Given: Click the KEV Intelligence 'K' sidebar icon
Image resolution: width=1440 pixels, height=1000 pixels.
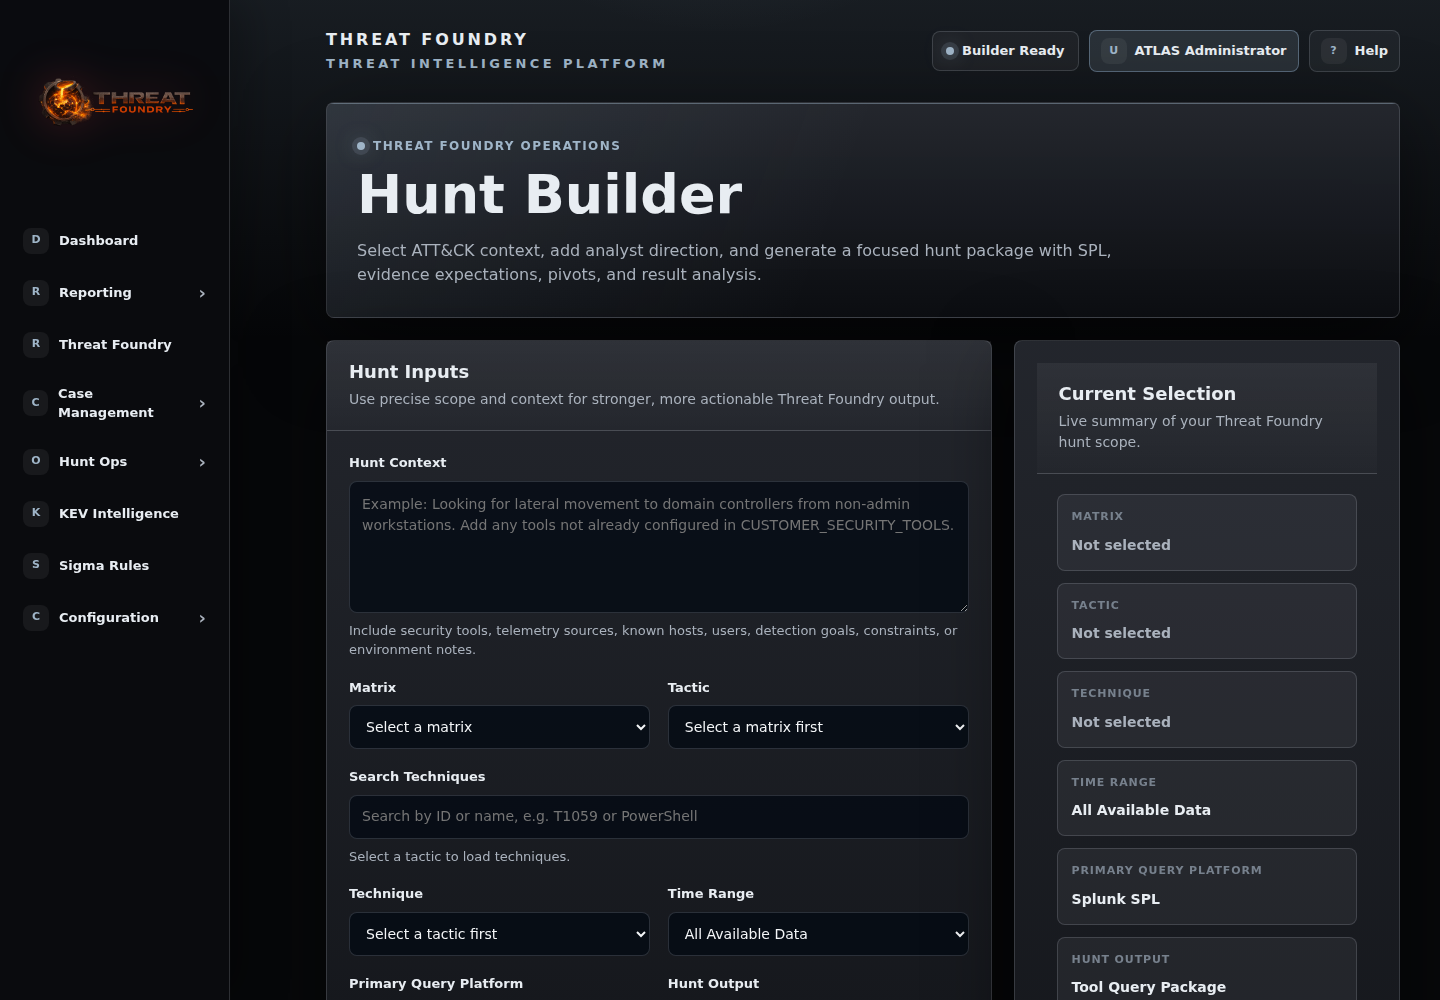Looking at the screenshot, I should coord(36,513).
